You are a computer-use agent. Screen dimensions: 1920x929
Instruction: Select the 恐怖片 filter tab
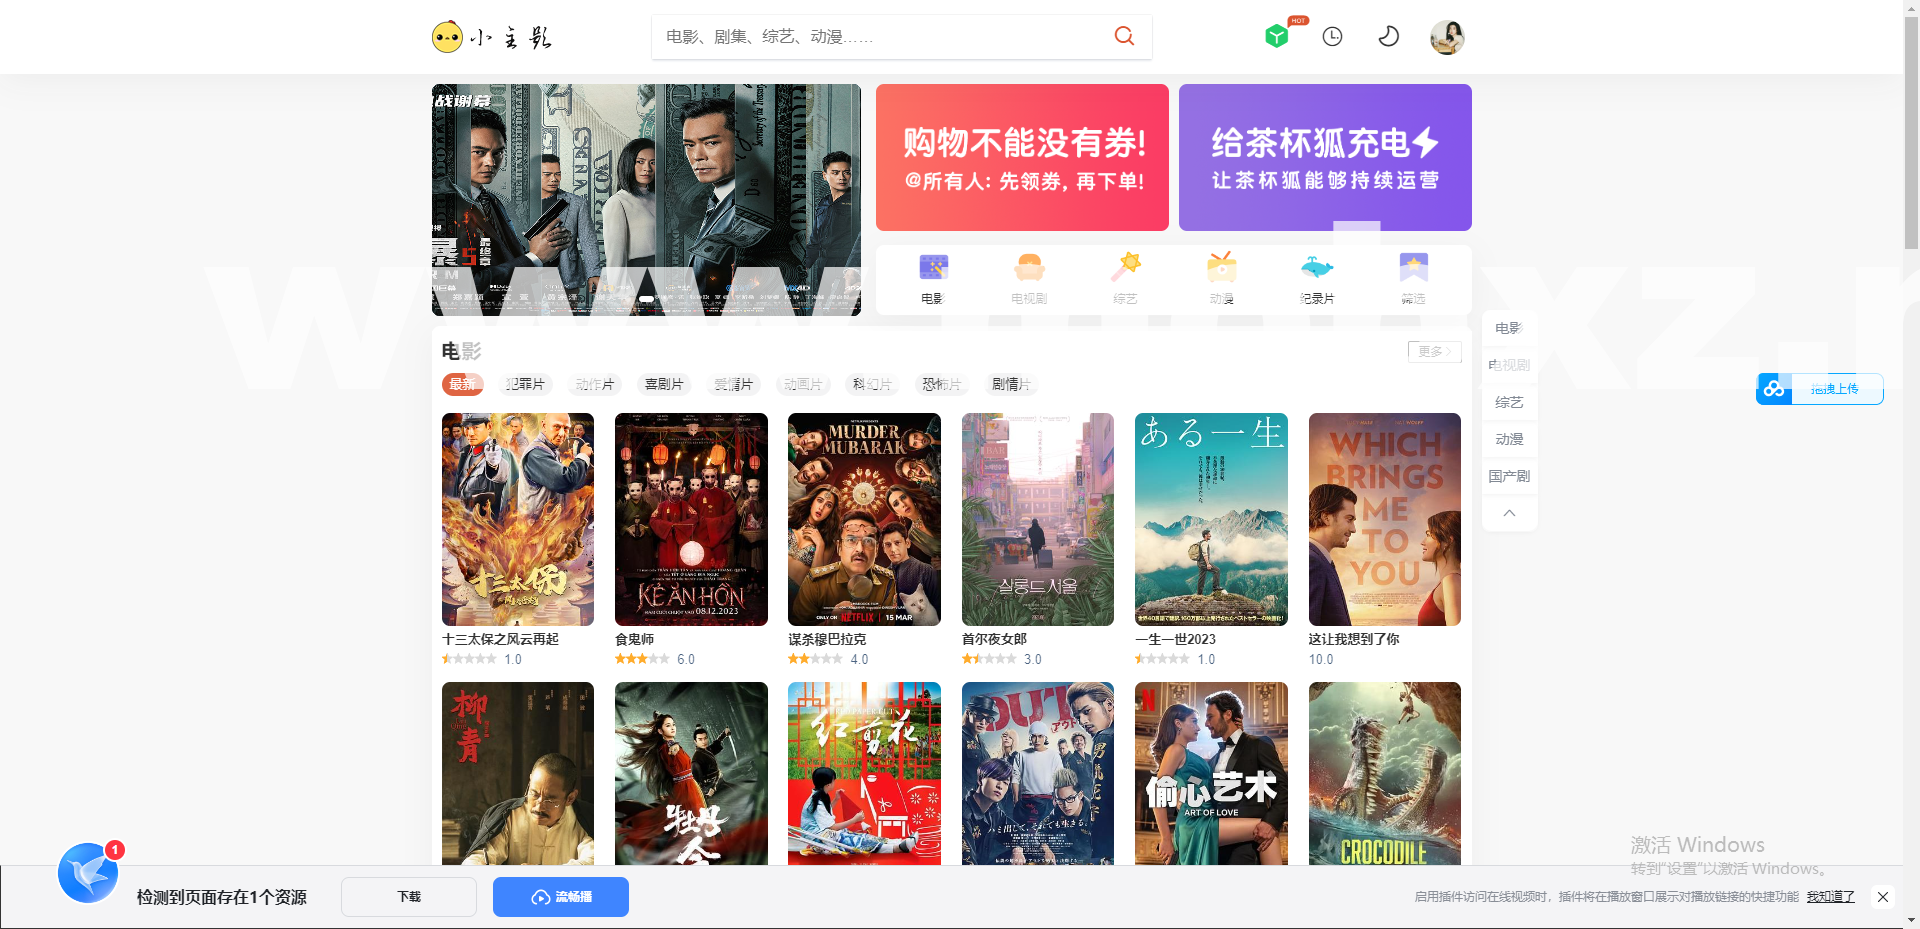pos(942,384)
